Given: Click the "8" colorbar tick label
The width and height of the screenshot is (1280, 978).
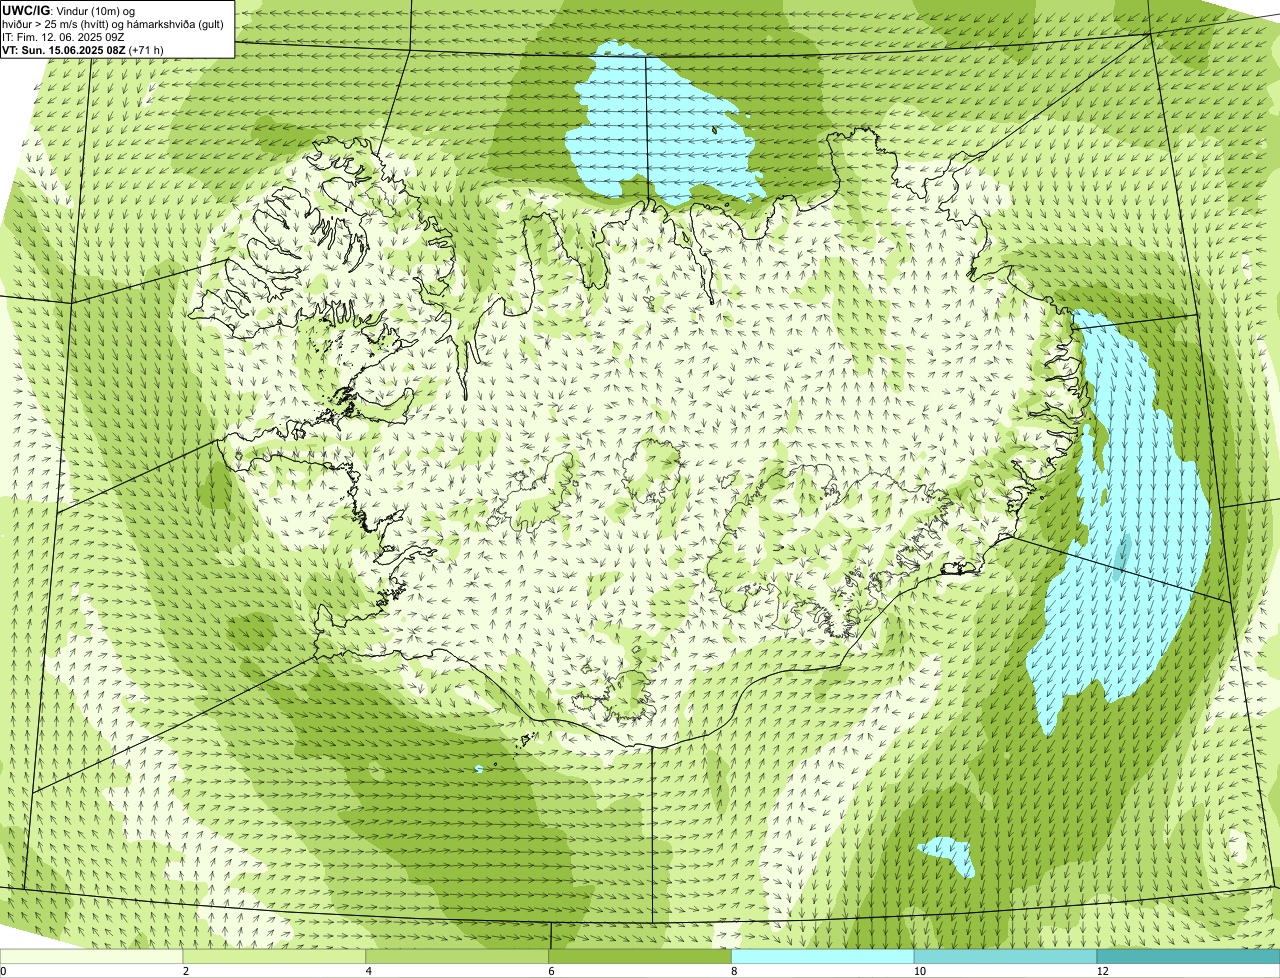Looking at the screenshot, I should pos(734,971).
